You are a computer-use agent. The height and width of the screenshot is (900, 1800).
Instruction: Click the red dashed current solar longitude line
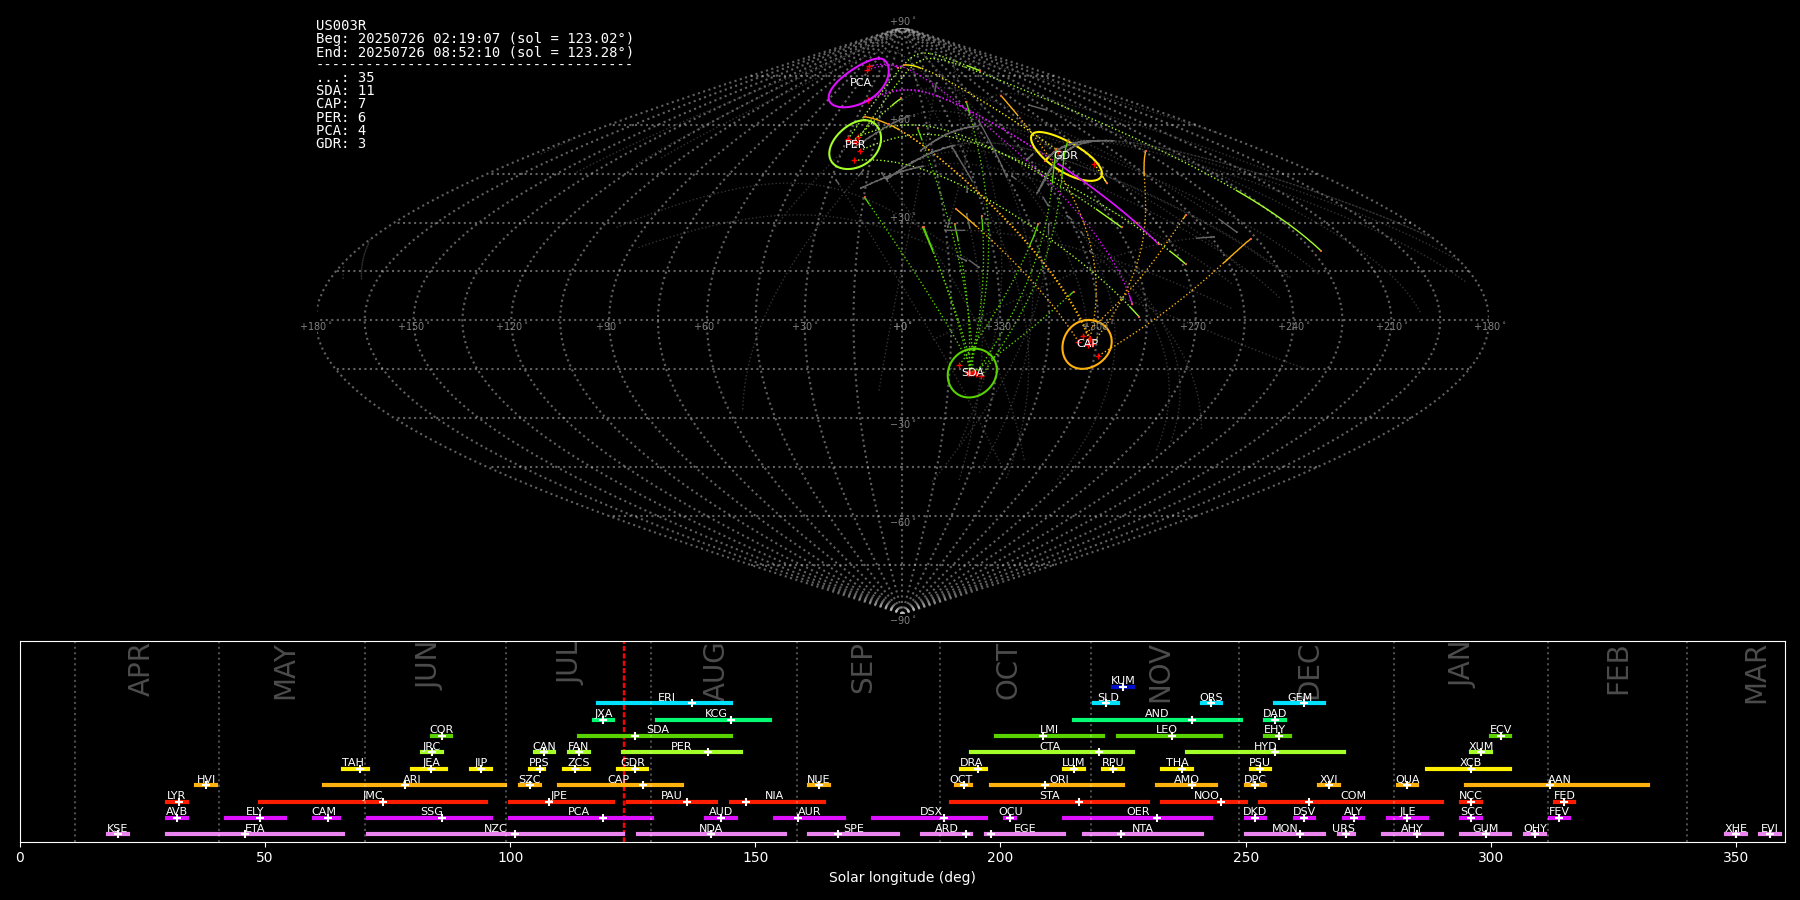tap(624, 741)
